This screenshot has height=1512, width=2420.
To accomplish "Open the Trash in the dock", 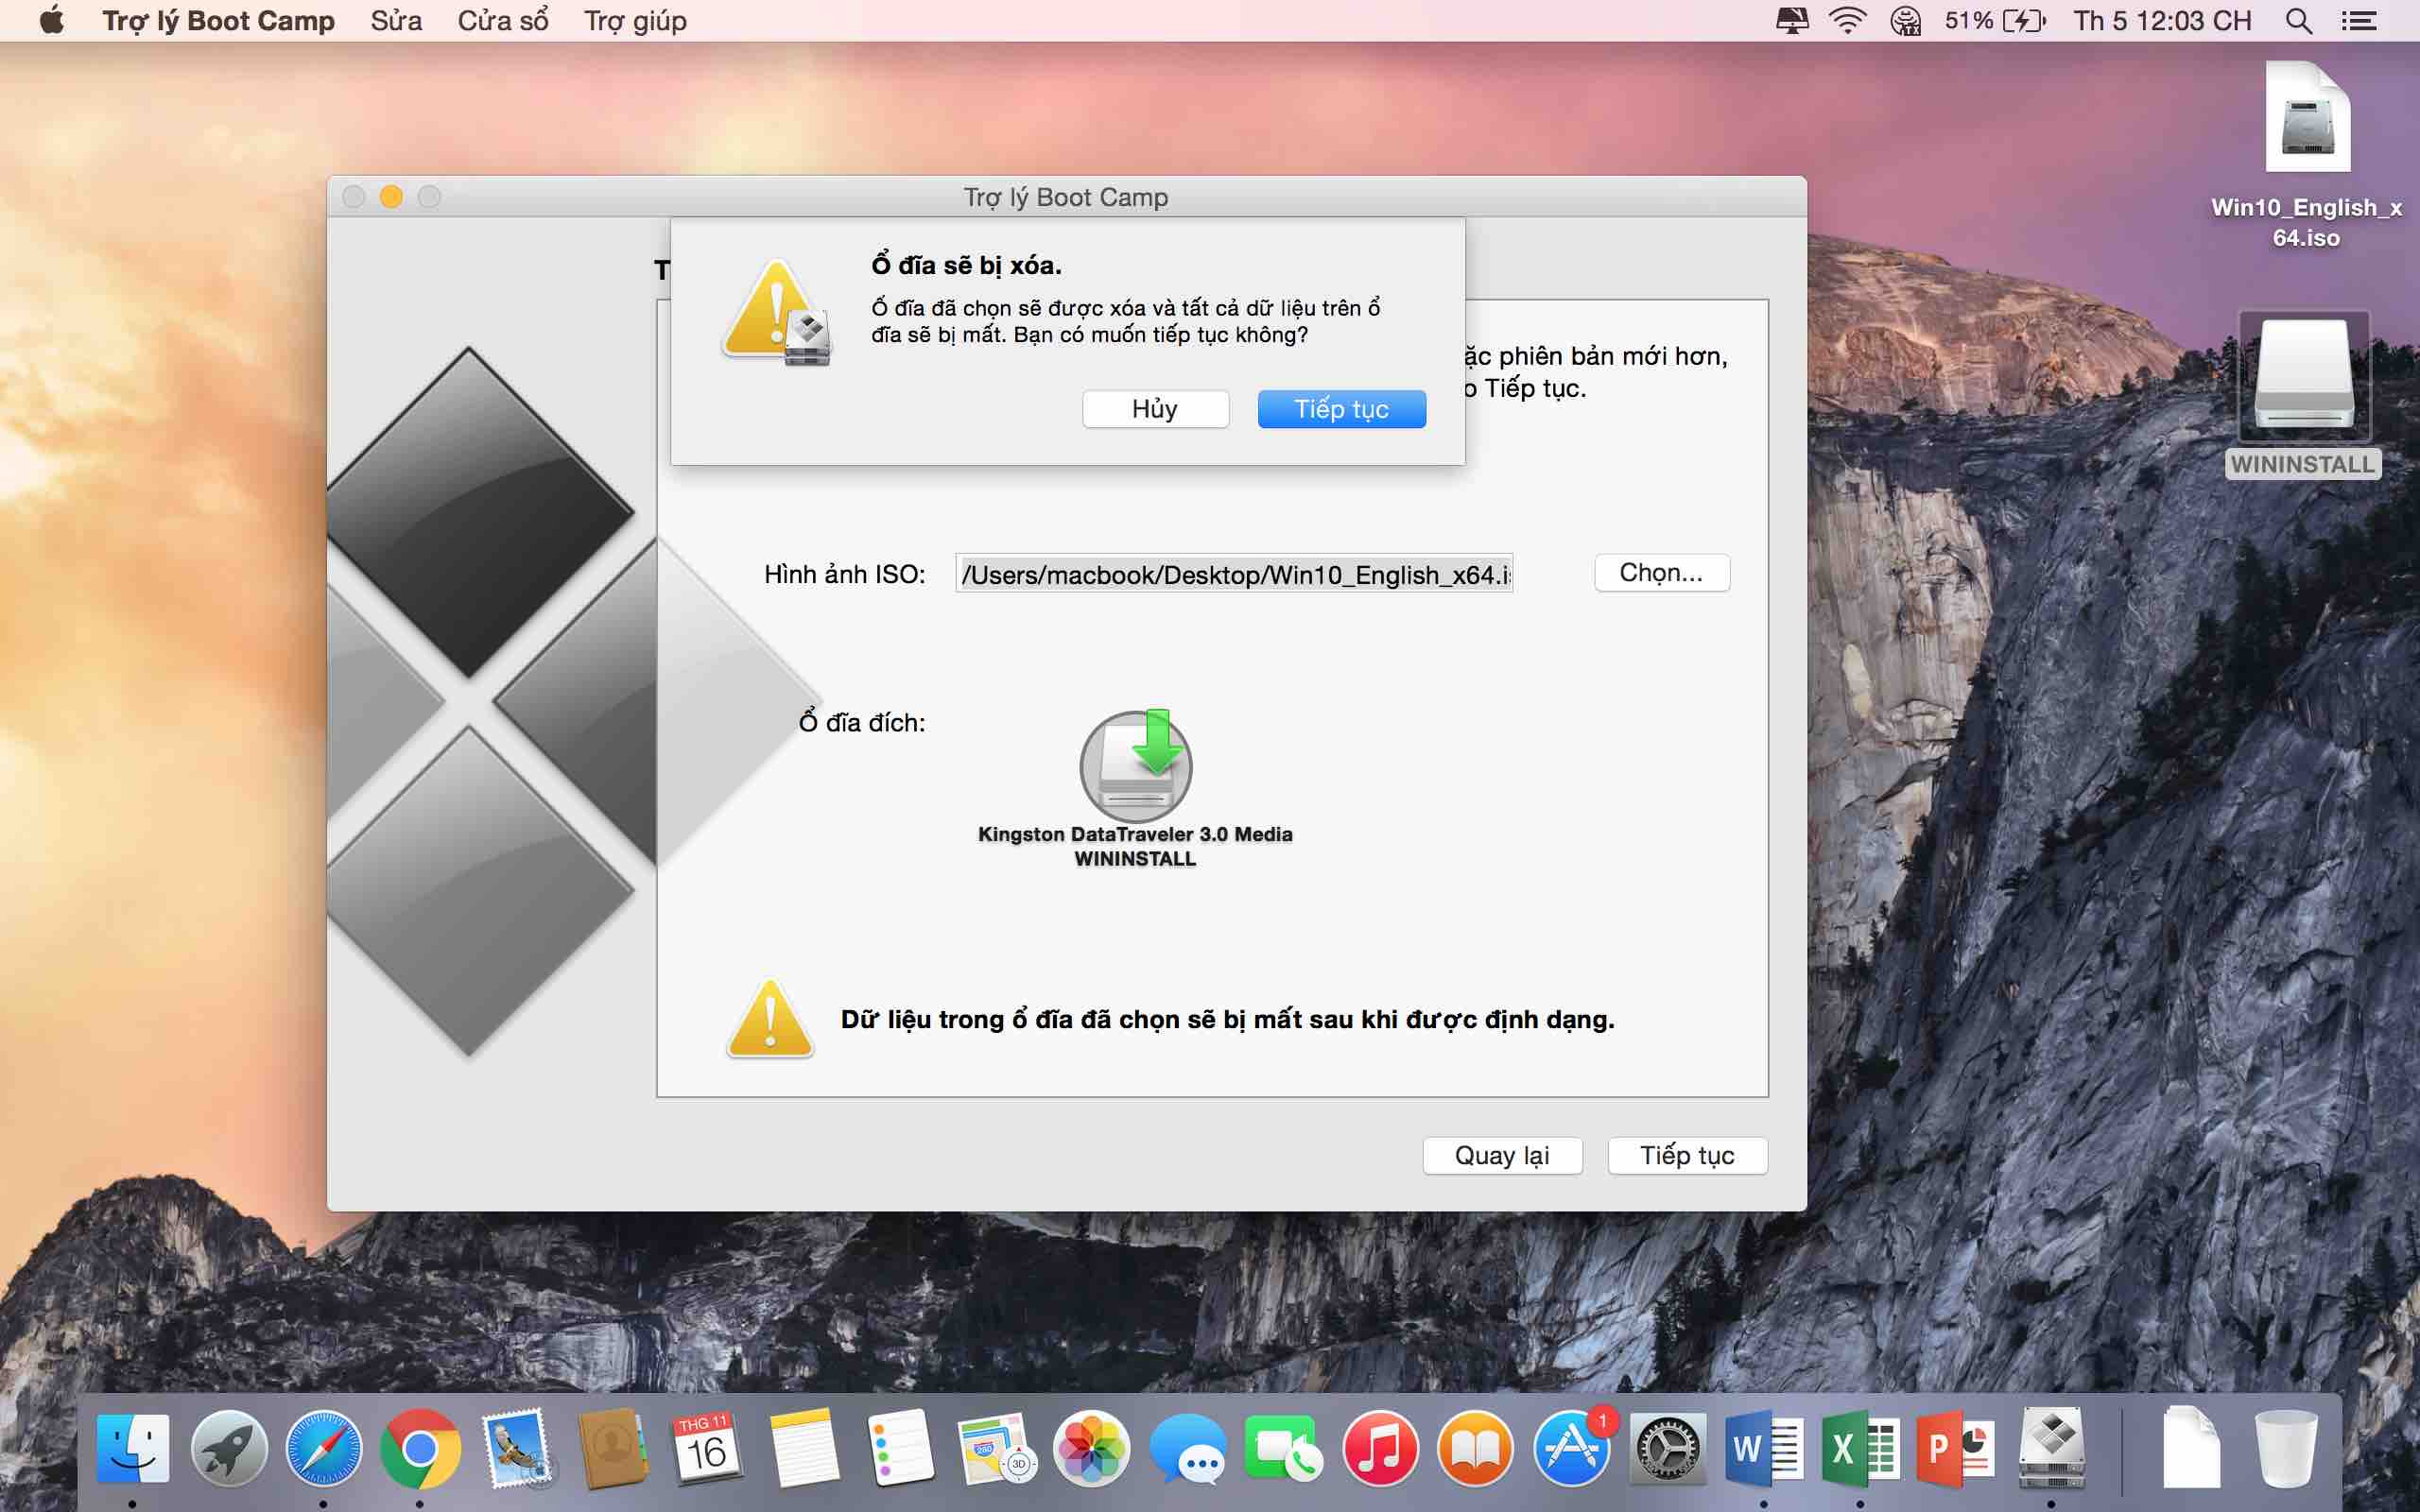I will tap(2285, 1447).
